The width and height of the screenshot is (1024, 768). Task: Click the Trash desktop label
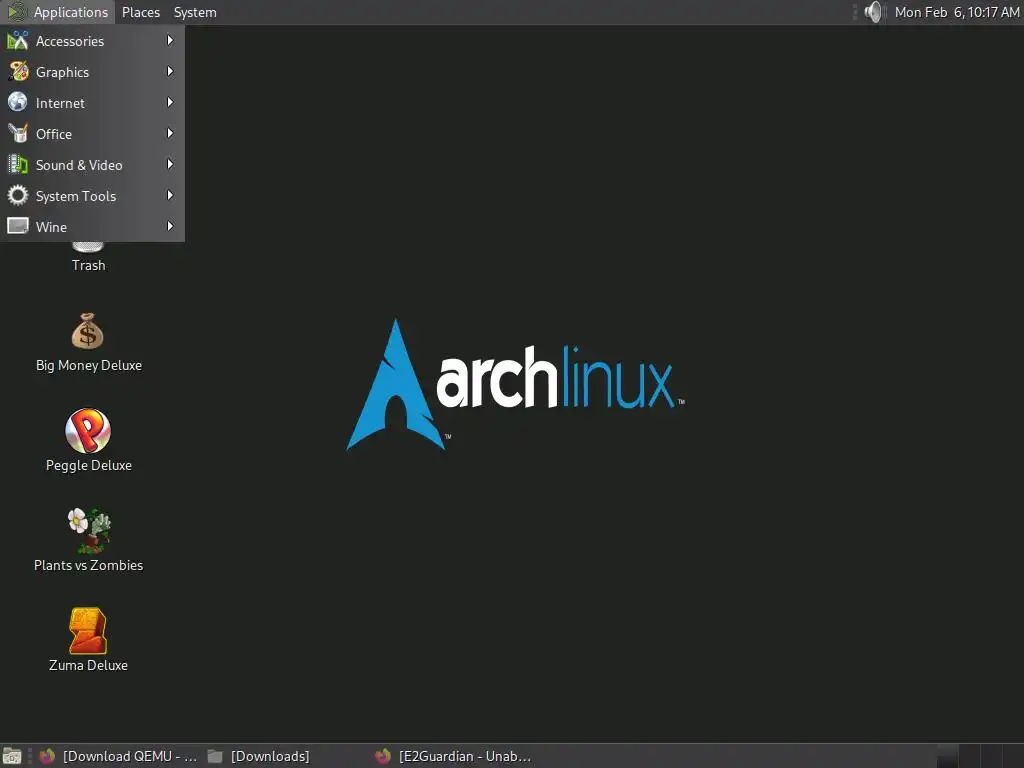point(88,265)
